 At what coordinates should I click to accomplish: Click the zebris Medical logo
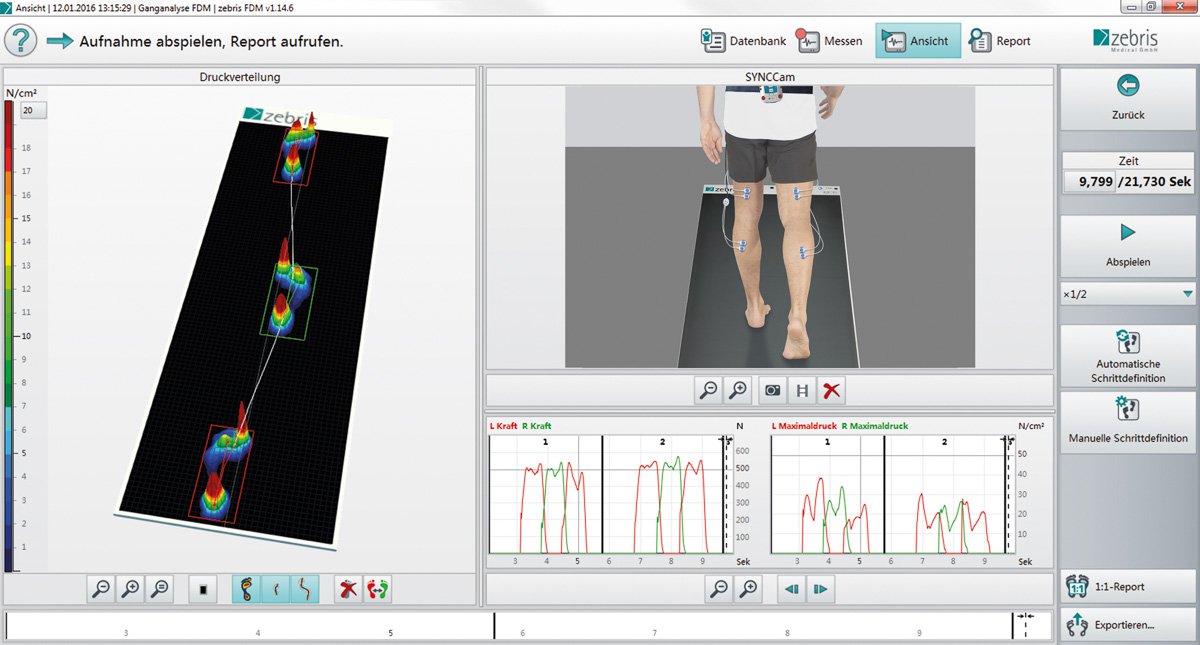click(1127, 41)
